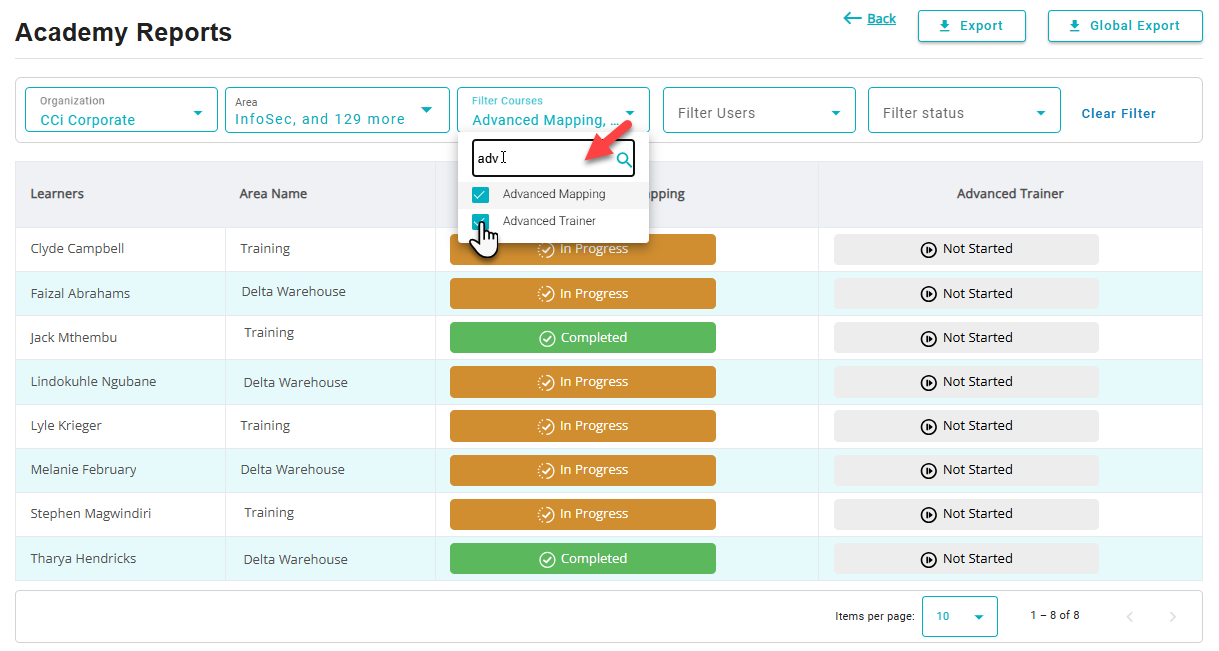1219x651 pixels.
Task: Click Faizal Abrahams' In Progress status icon
Action: (x=546, y=294)
